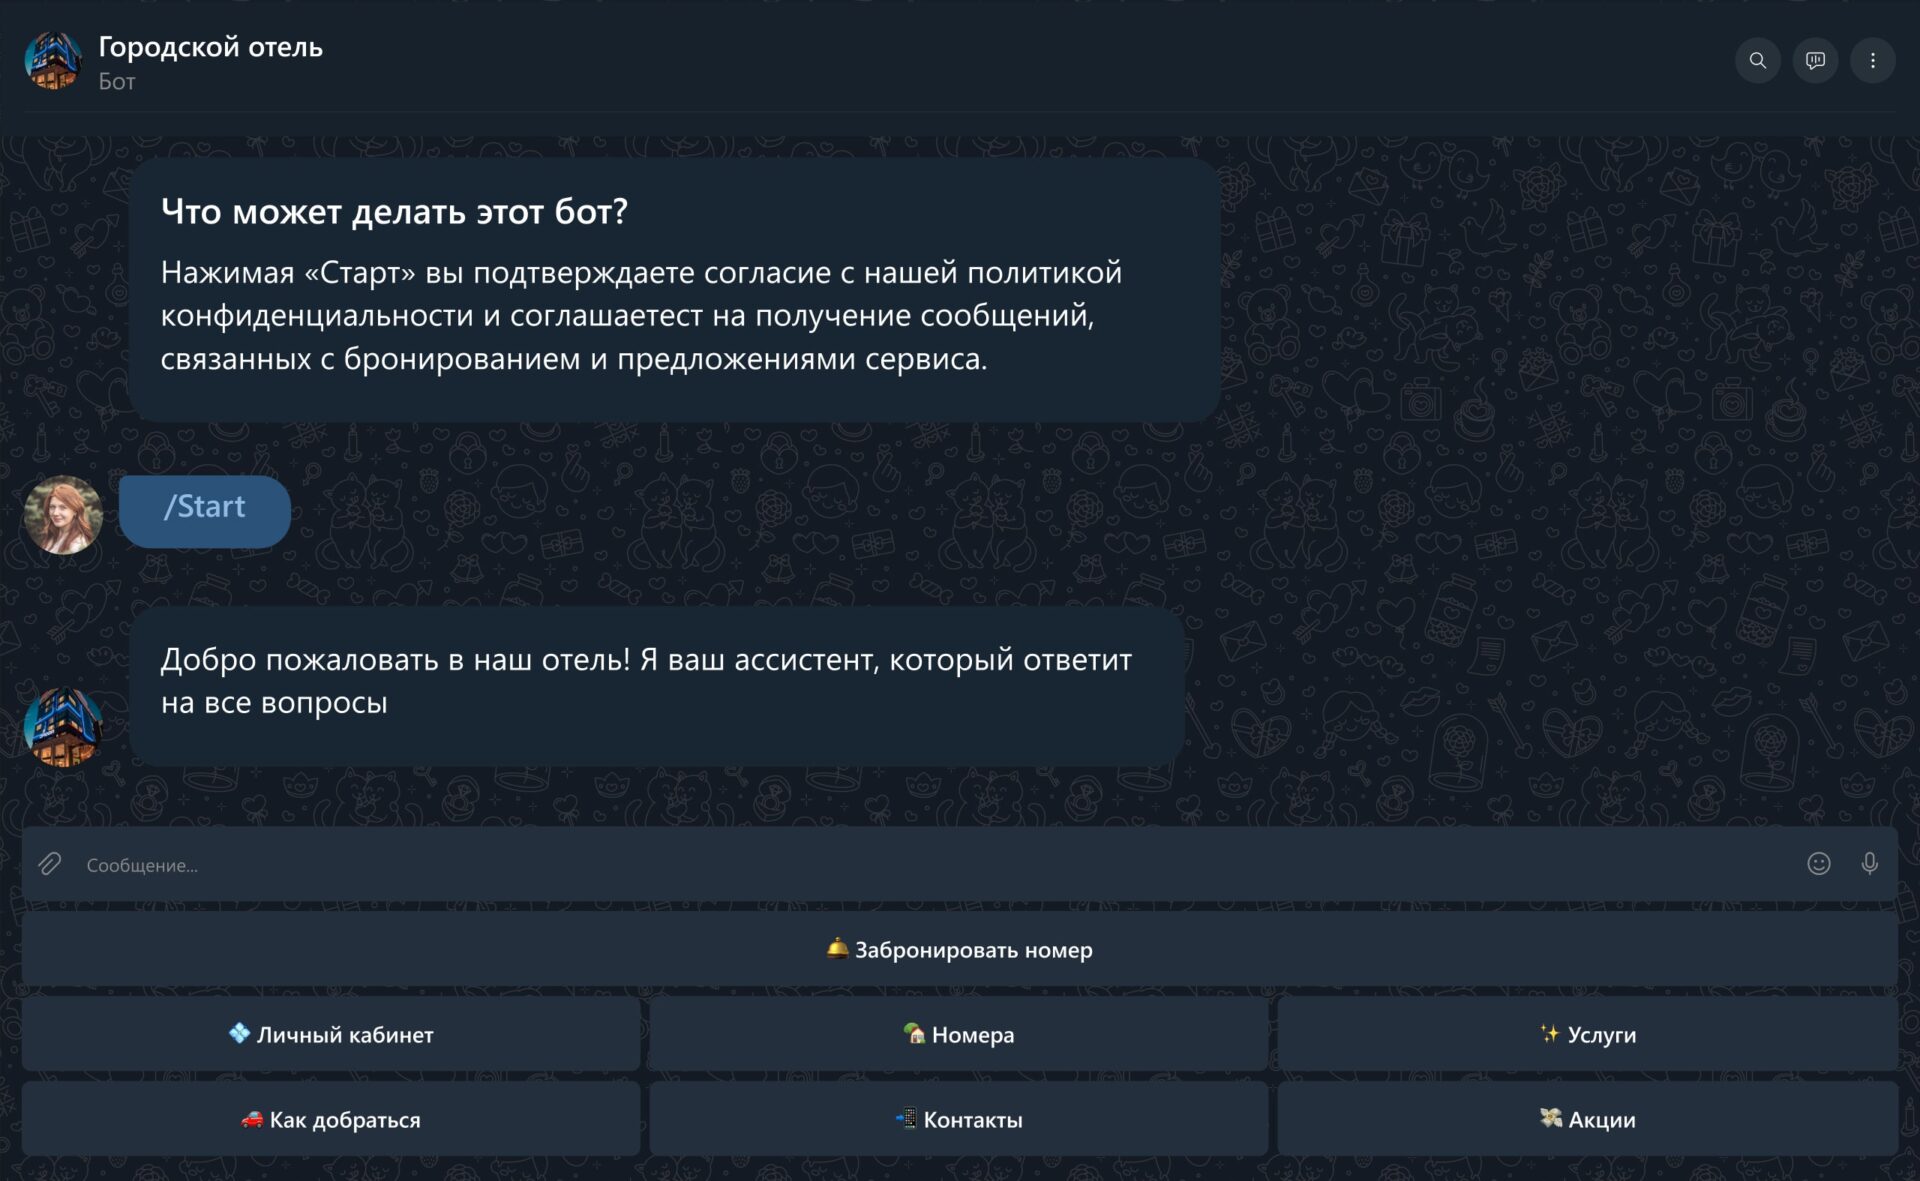Click the hotel bot avatar in header
Image resolution: width=1920 pixels, height=1181 pixels.
pyautogui.click(x=53, y=61)
